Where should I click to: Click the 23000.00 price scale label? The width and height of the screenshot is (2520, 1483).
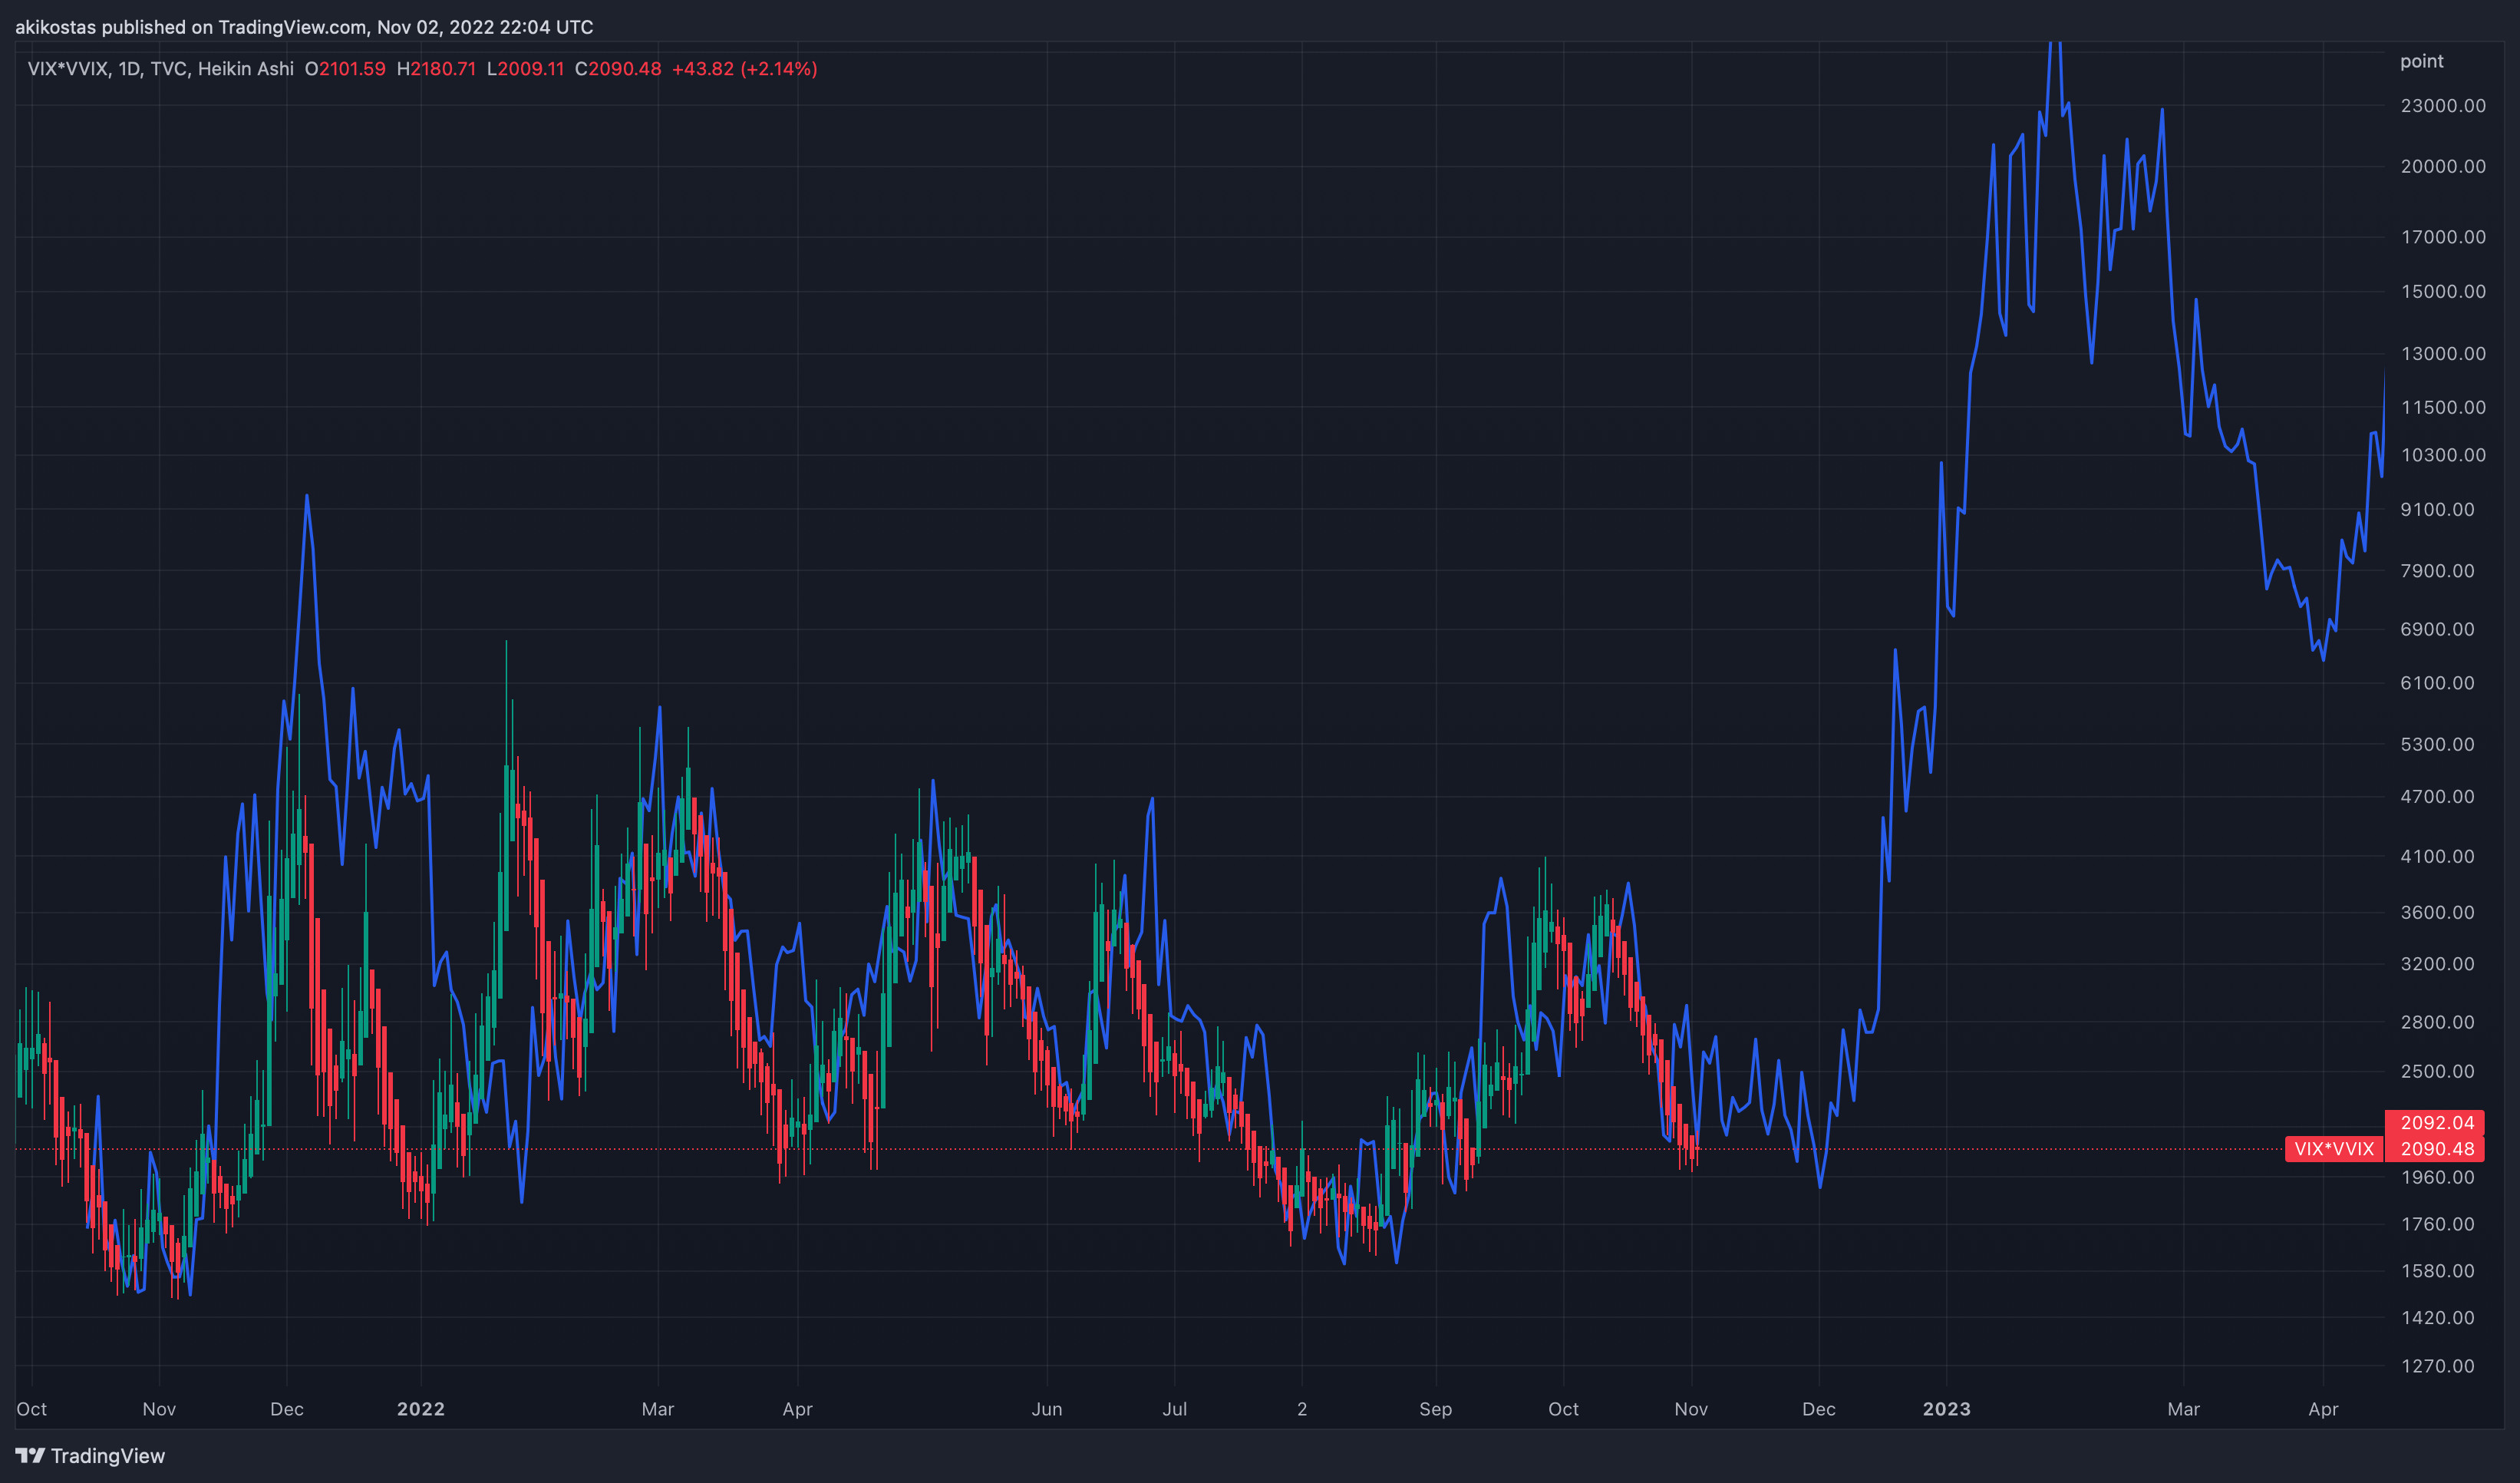2443,106
